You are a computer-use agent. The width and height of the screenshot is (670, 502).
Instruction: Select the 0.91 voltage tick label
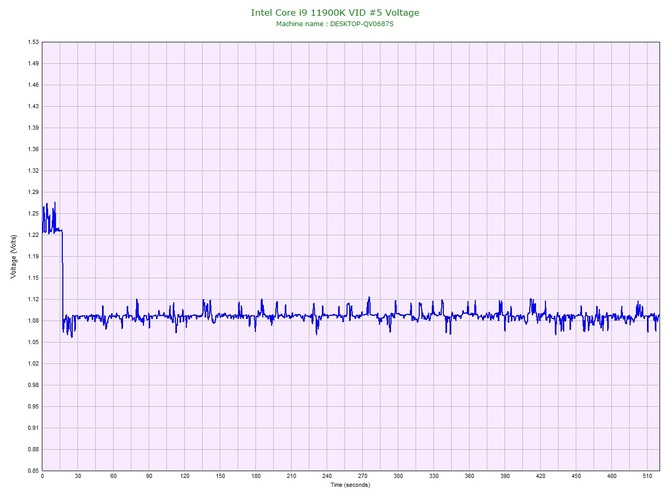pyautogui.click(x=33, y=428)
